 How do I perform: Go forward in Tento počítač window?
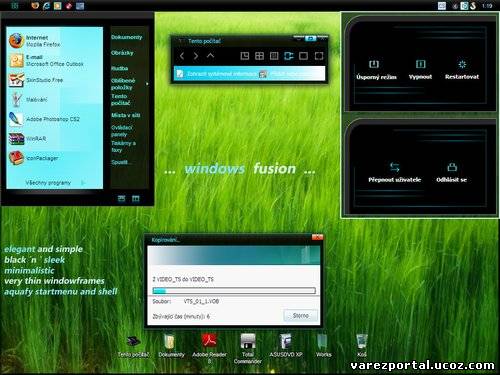point(196,56)
